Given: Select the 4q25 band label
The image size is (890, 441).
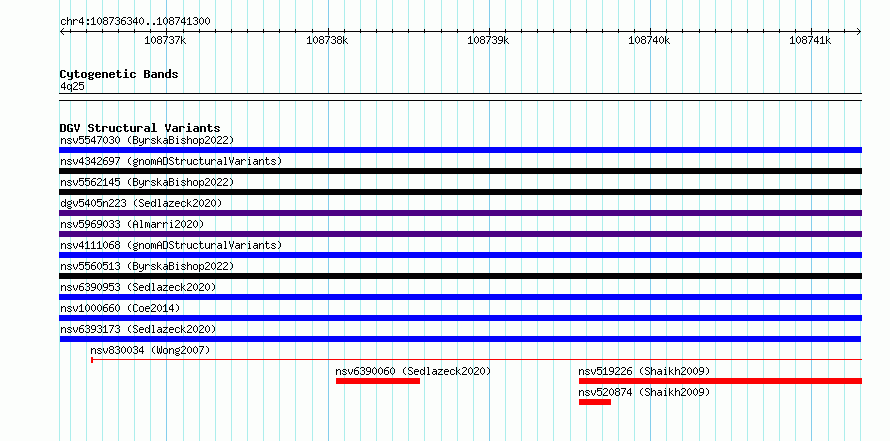Looking at the screenshot, I should pyautogui.click(x=73, y=87).
